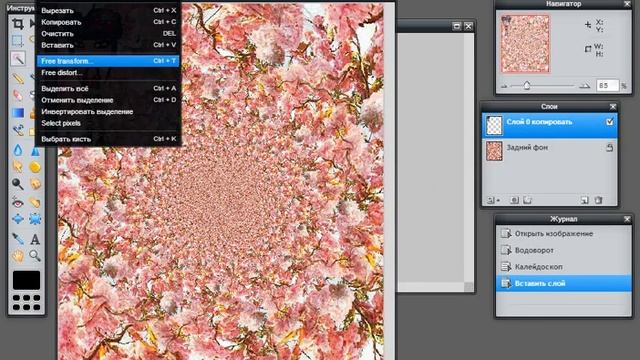Screen dimensions: 640x360
Task: Select the Marquee selection tool
Action: 18,41
